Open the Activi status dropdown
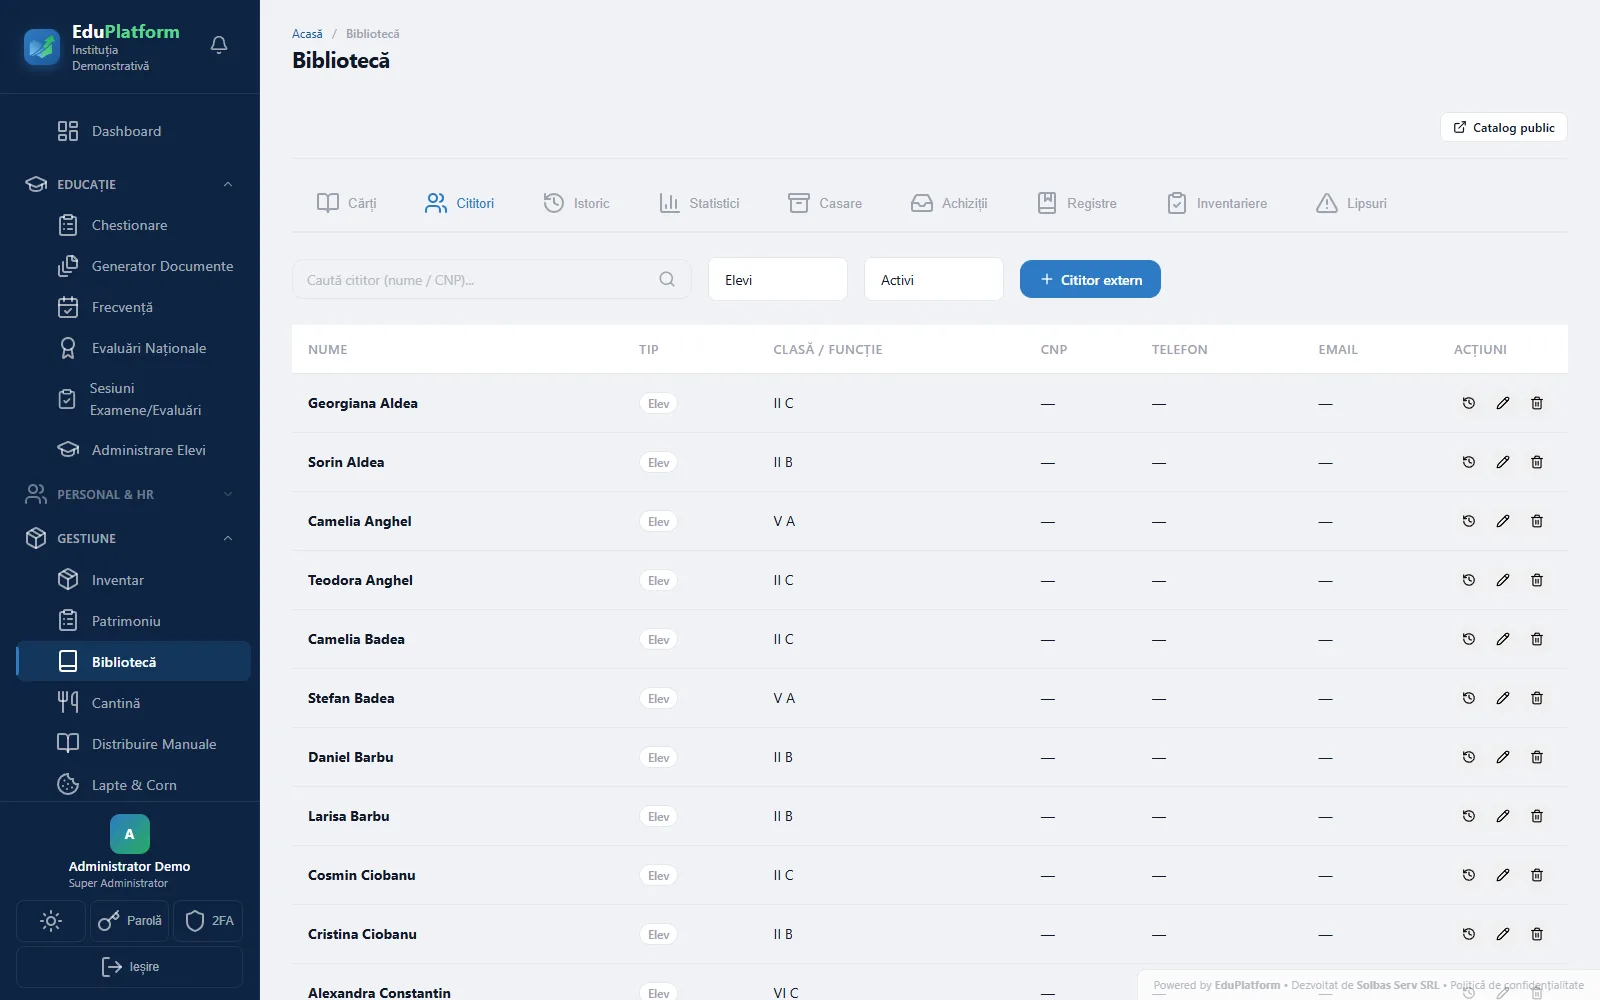The width and height of the screenshot is (1600, 1000). 934,279
